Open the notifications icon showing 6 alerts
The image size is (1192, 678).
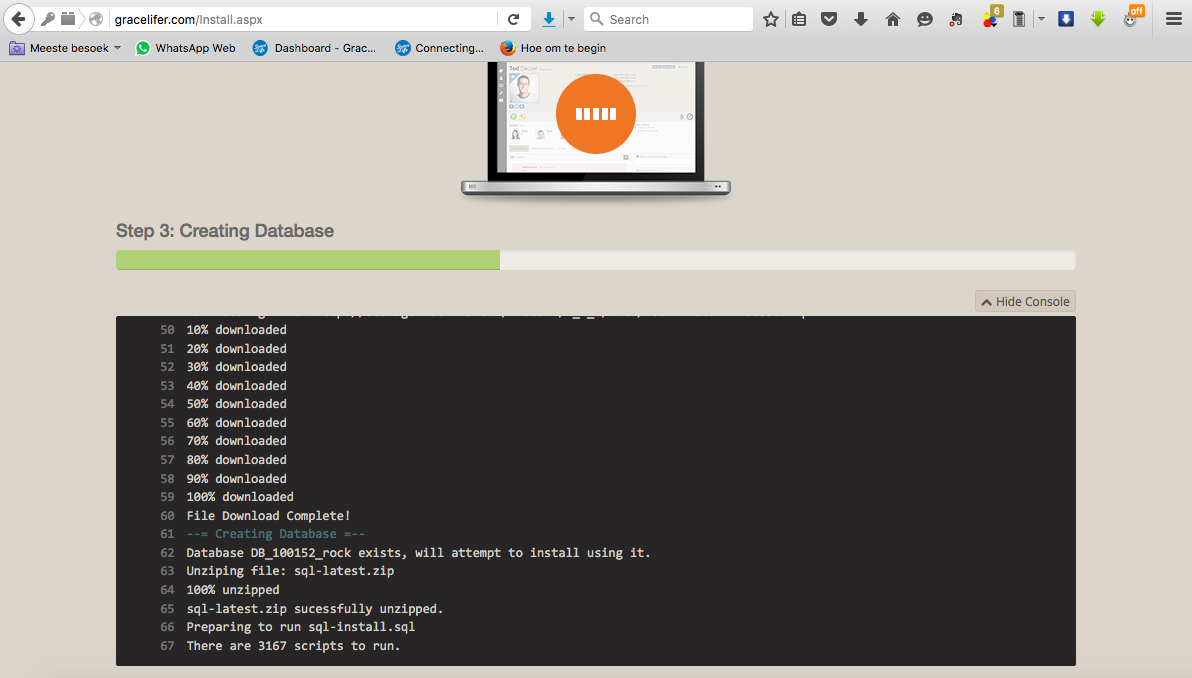click(x=990, y=18)
